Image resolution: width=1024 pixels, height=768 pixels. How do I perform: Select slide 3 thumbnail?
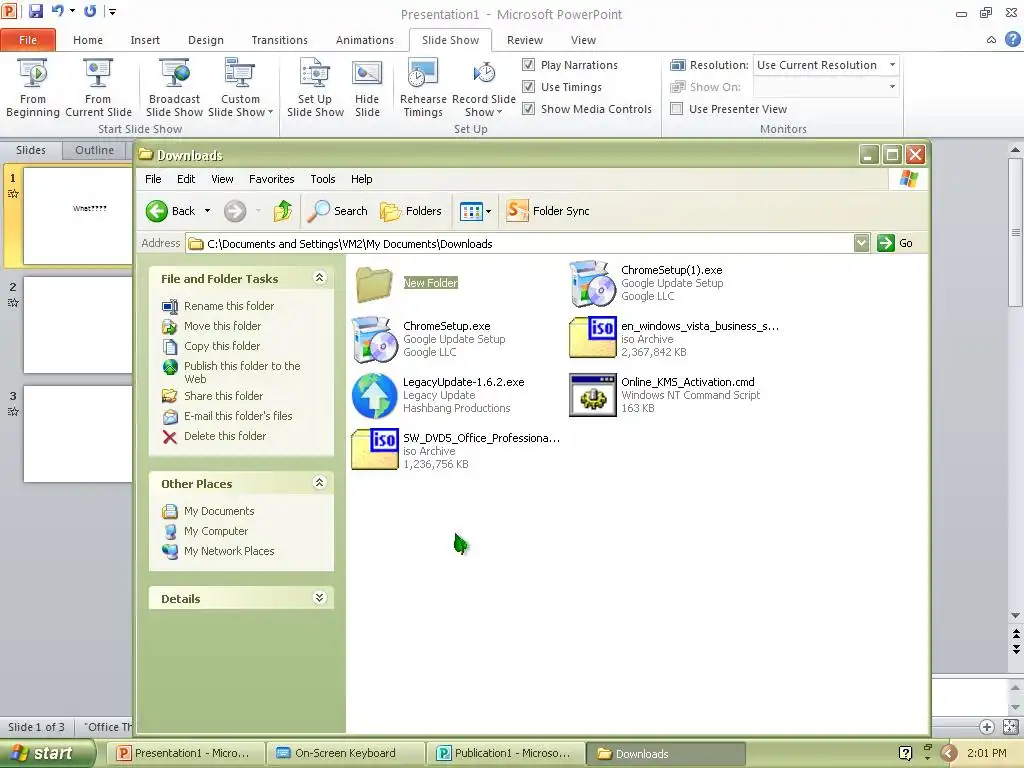pos(78,434)
